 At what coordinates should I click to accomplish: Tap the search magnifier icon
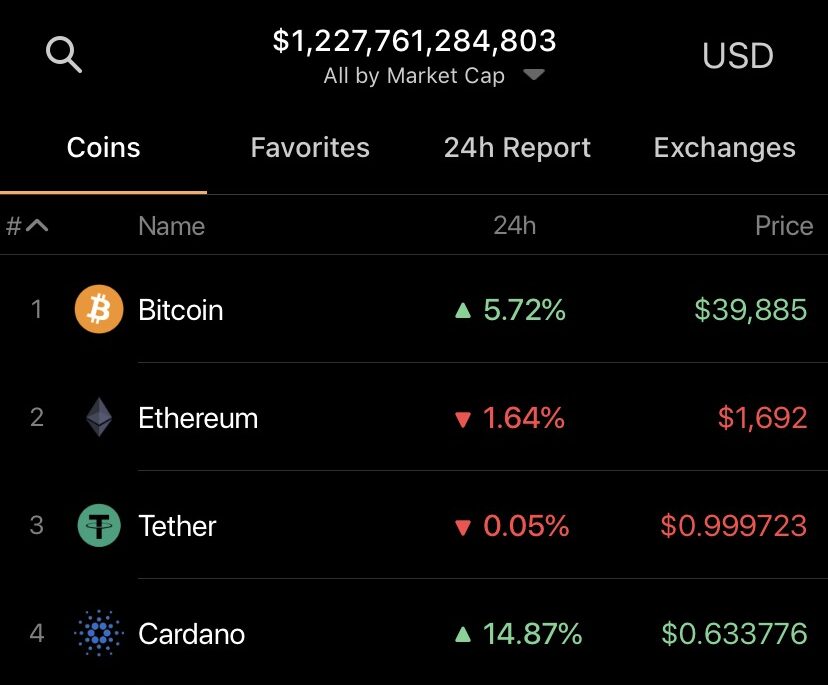(x=64, y=54)
